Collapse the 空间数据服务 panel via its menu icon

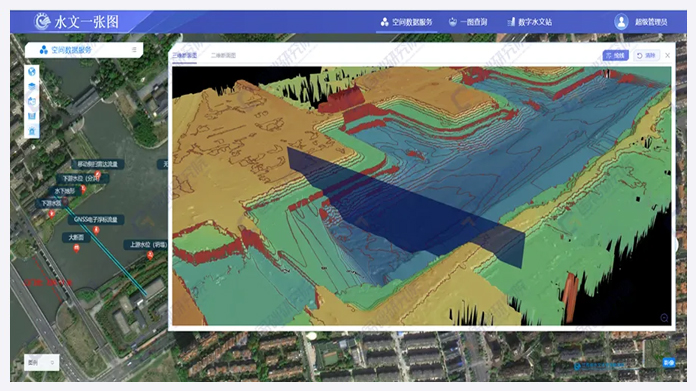(134, 50)
